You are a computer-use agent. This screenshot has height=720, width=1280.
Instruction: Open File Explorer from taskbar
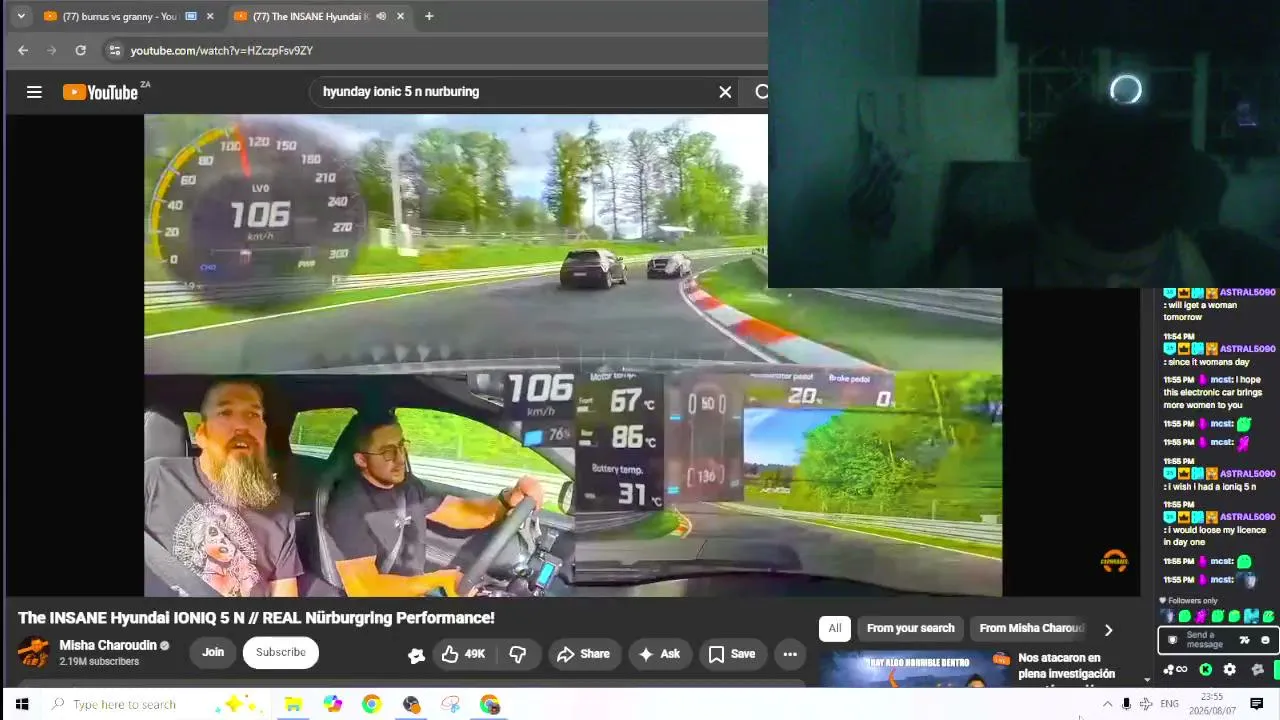(x=293, y=704)
